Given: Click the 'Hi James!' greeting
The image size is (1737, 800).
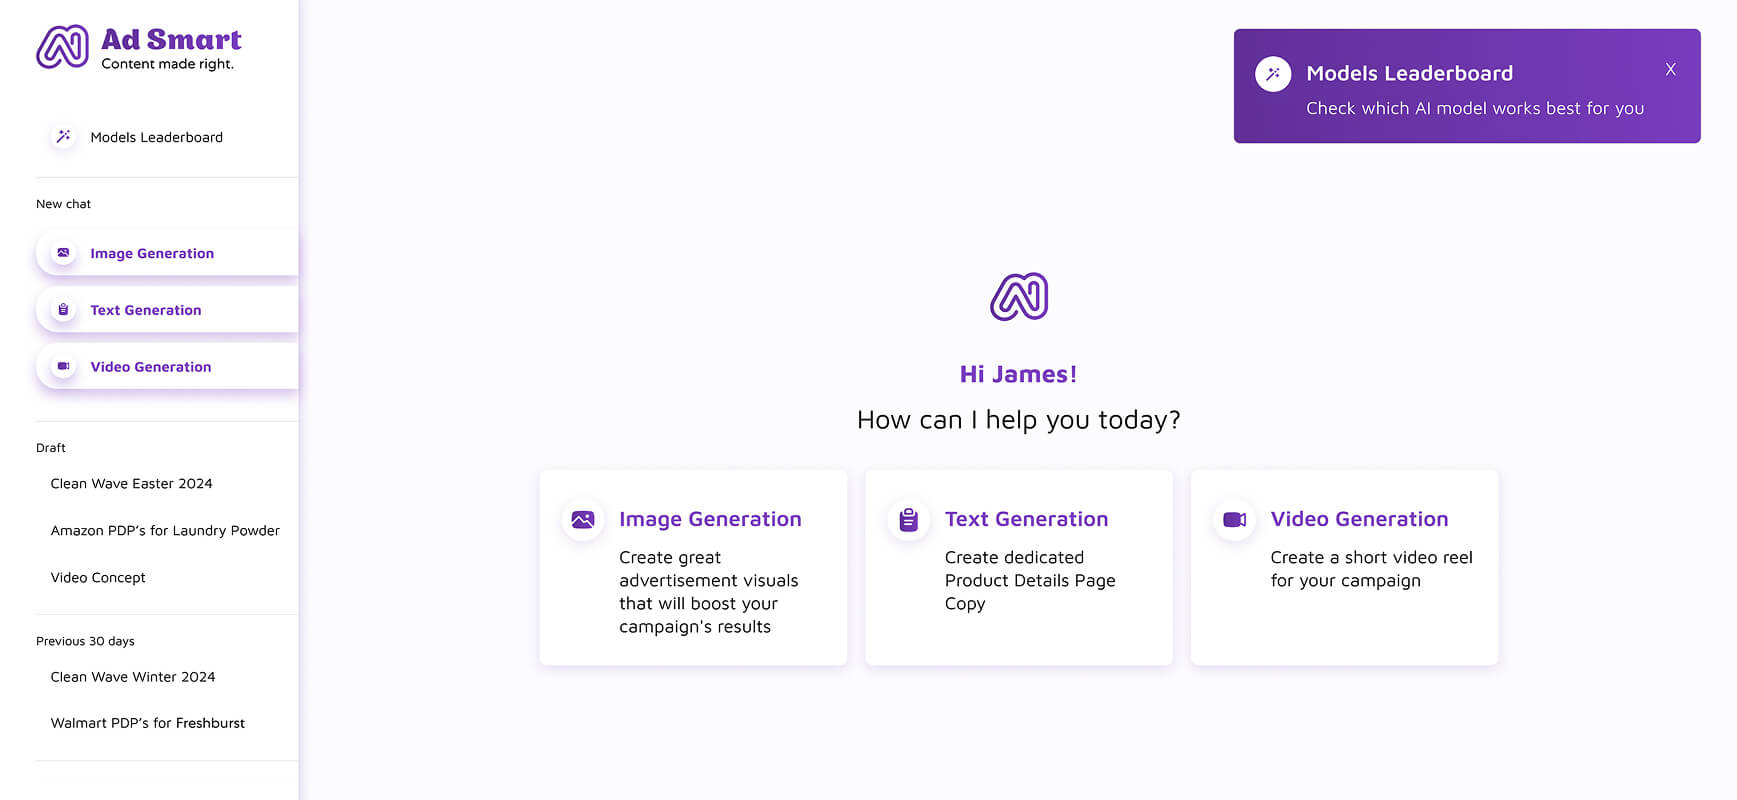Looking at the screenshot, I should [x=1018, y=374].
